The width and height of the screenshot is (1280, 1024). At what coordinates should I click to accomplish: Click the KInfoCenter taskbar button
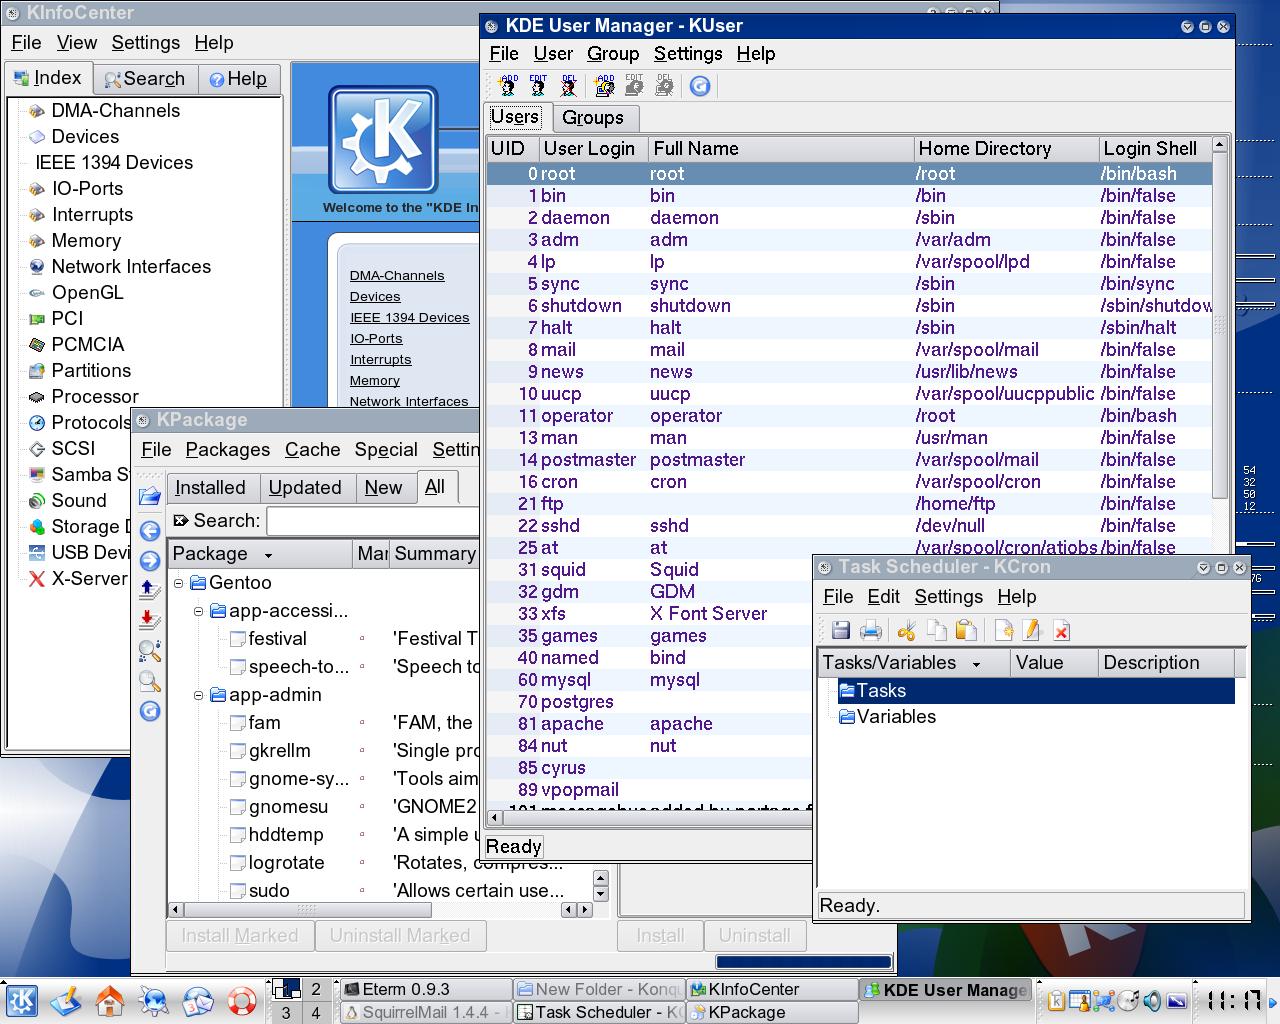(770, 989)
